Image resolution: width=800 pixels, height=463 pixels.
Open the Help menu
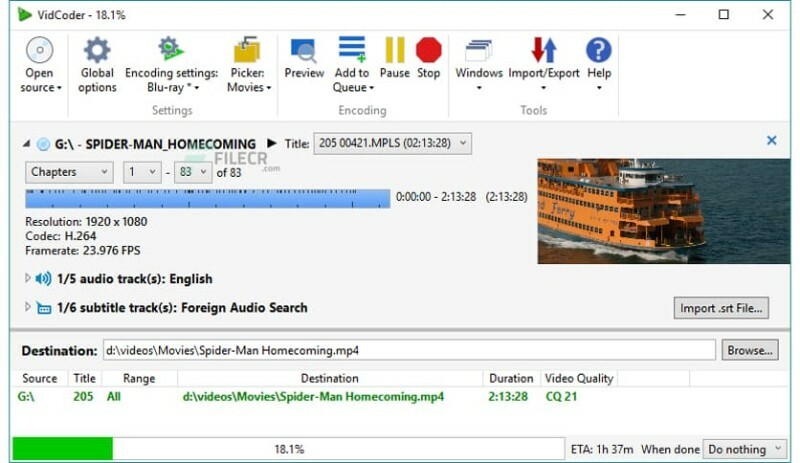[x=598, y=52]
